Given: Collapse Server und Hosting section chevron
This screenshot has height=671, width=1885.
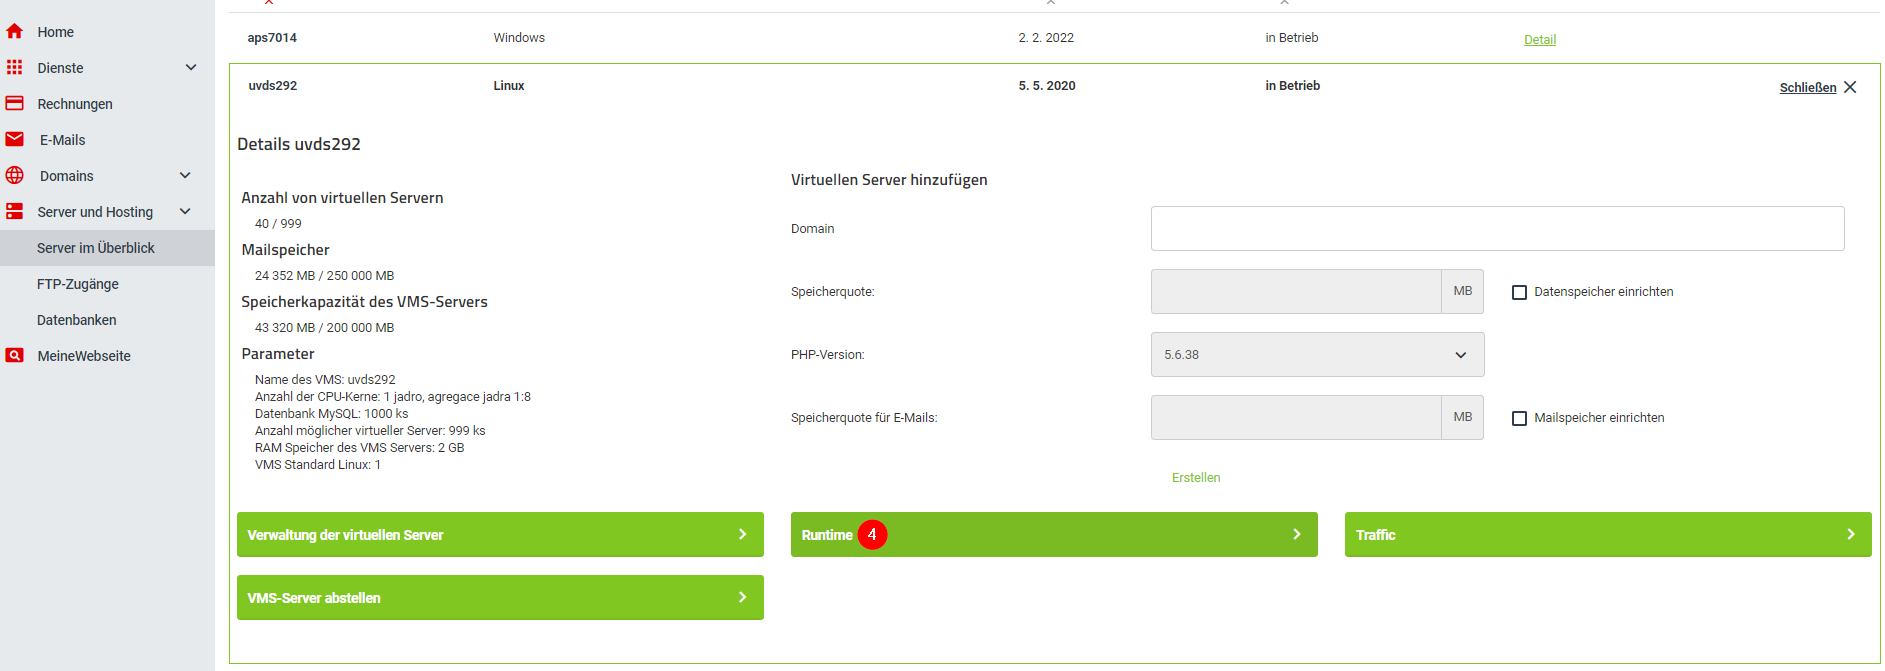Looking at the screenshot, I should [x=185, y=212].
